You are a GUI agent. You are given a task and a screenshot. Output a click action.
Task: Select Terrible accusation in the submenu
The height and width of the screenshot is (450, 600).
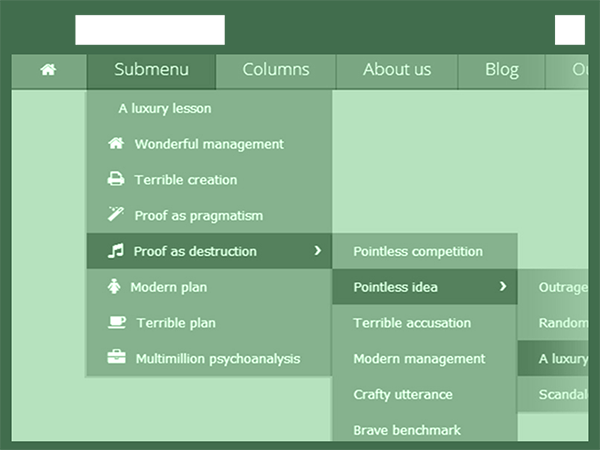(412, 323)
